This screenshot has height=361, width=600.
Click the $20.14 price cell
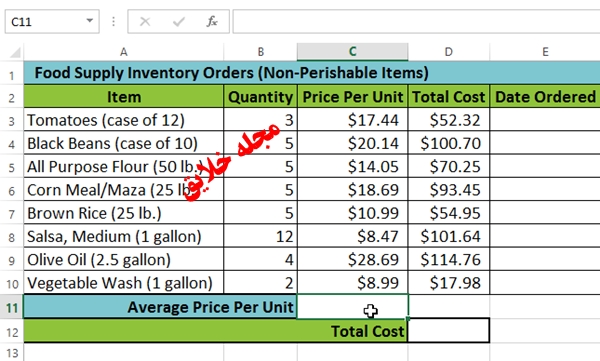coord(353,143)
